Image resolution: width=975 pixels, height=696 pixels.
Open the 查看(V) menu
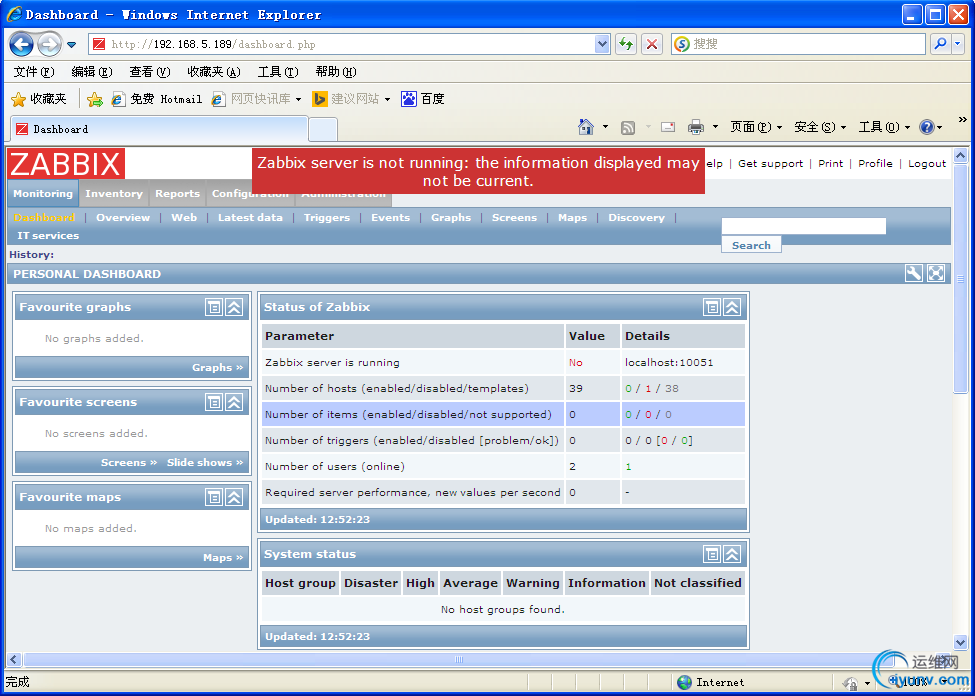tap(149, 72)
